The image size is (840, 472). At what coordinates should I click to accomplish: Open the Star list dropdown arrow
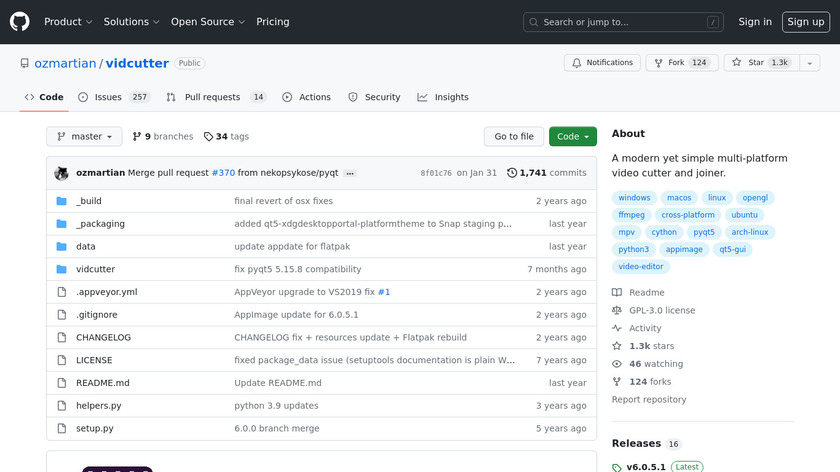(x=809, y=63)
